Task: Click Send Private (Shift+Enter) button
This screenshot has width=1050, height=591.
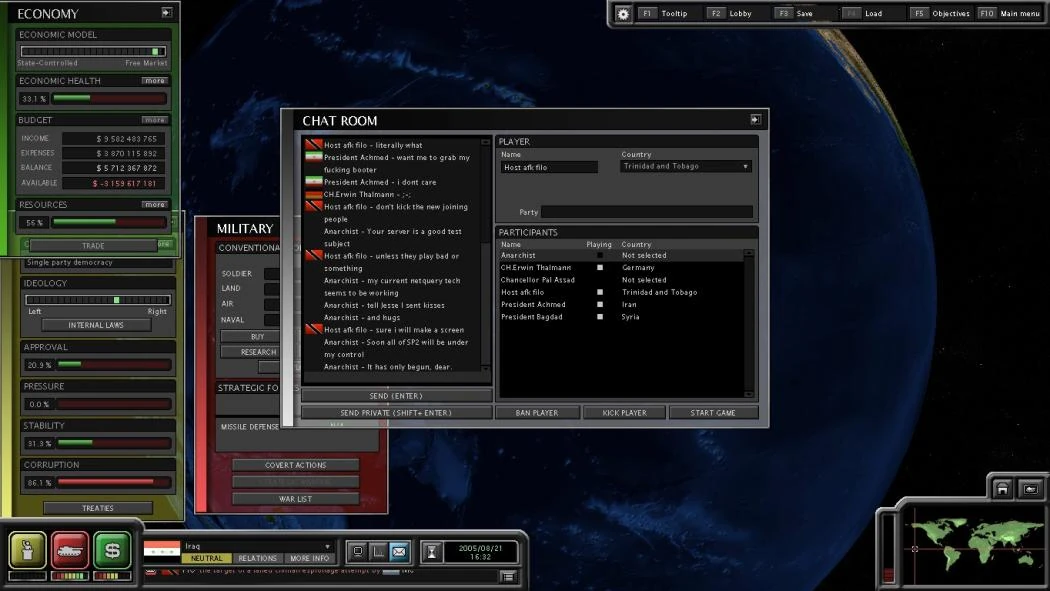Action: (396, 413)
